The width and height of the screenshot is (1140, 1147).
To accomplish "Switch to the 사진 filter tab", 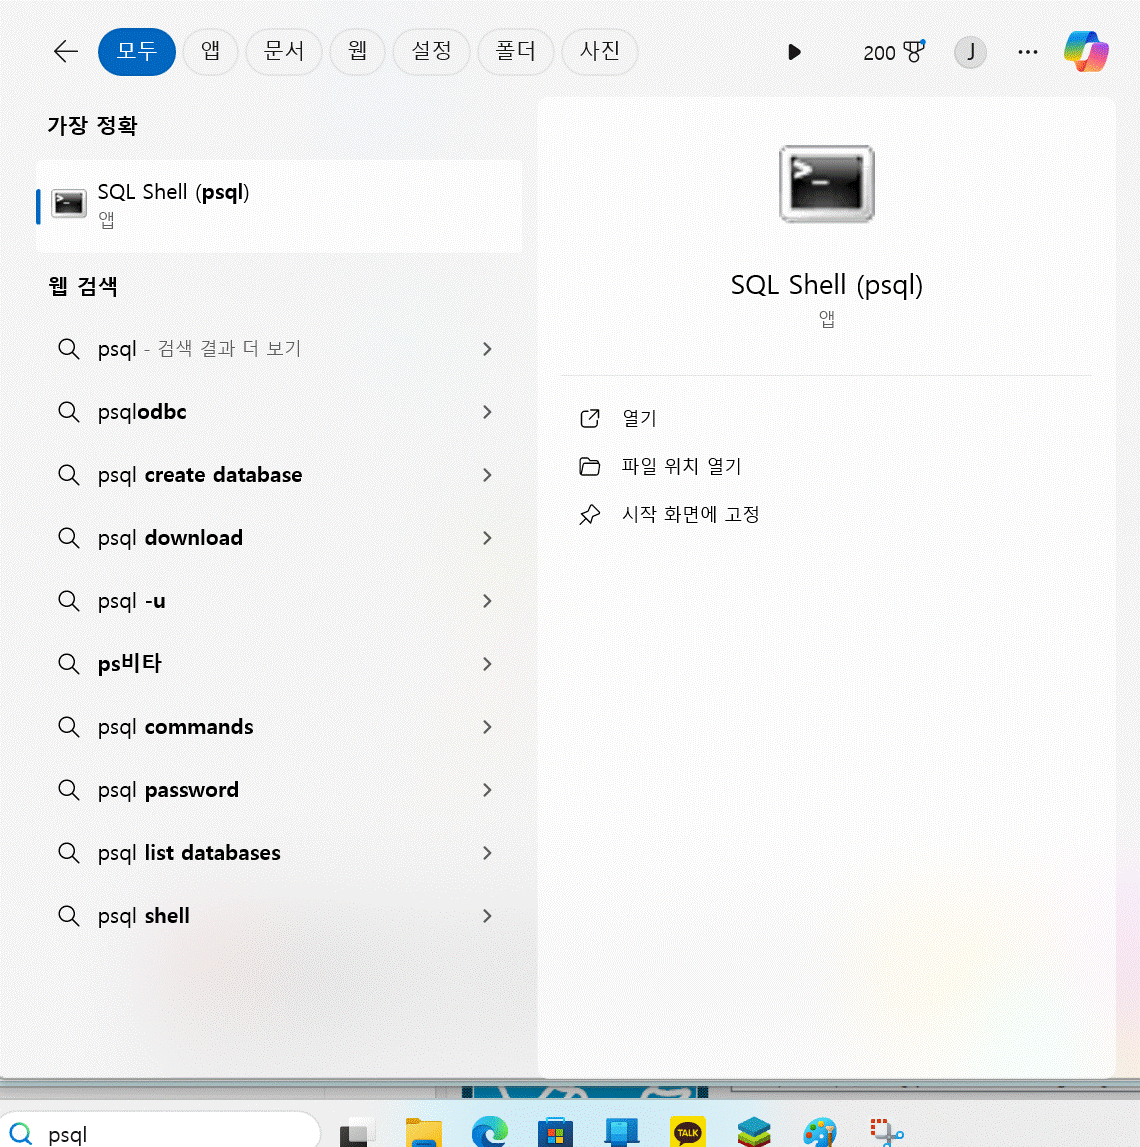I will [599, 51].
